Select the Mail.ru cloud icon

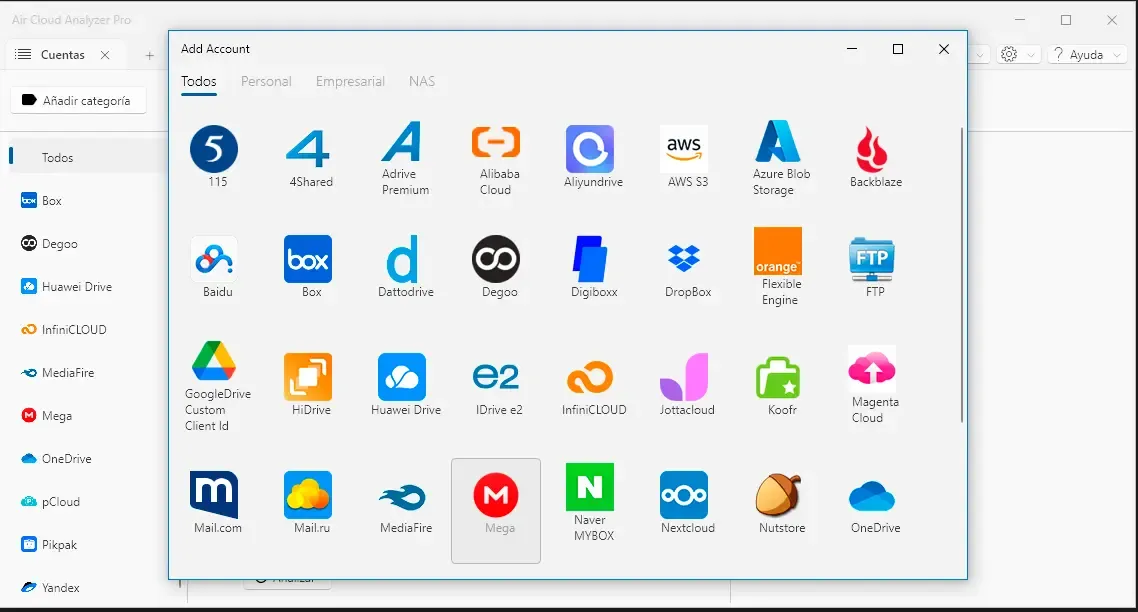point(308,494)
